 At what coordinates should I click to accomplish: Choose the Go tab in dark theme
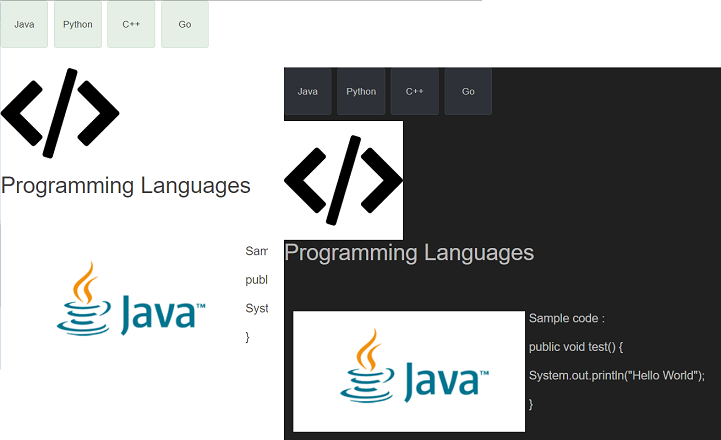(468, 91)
